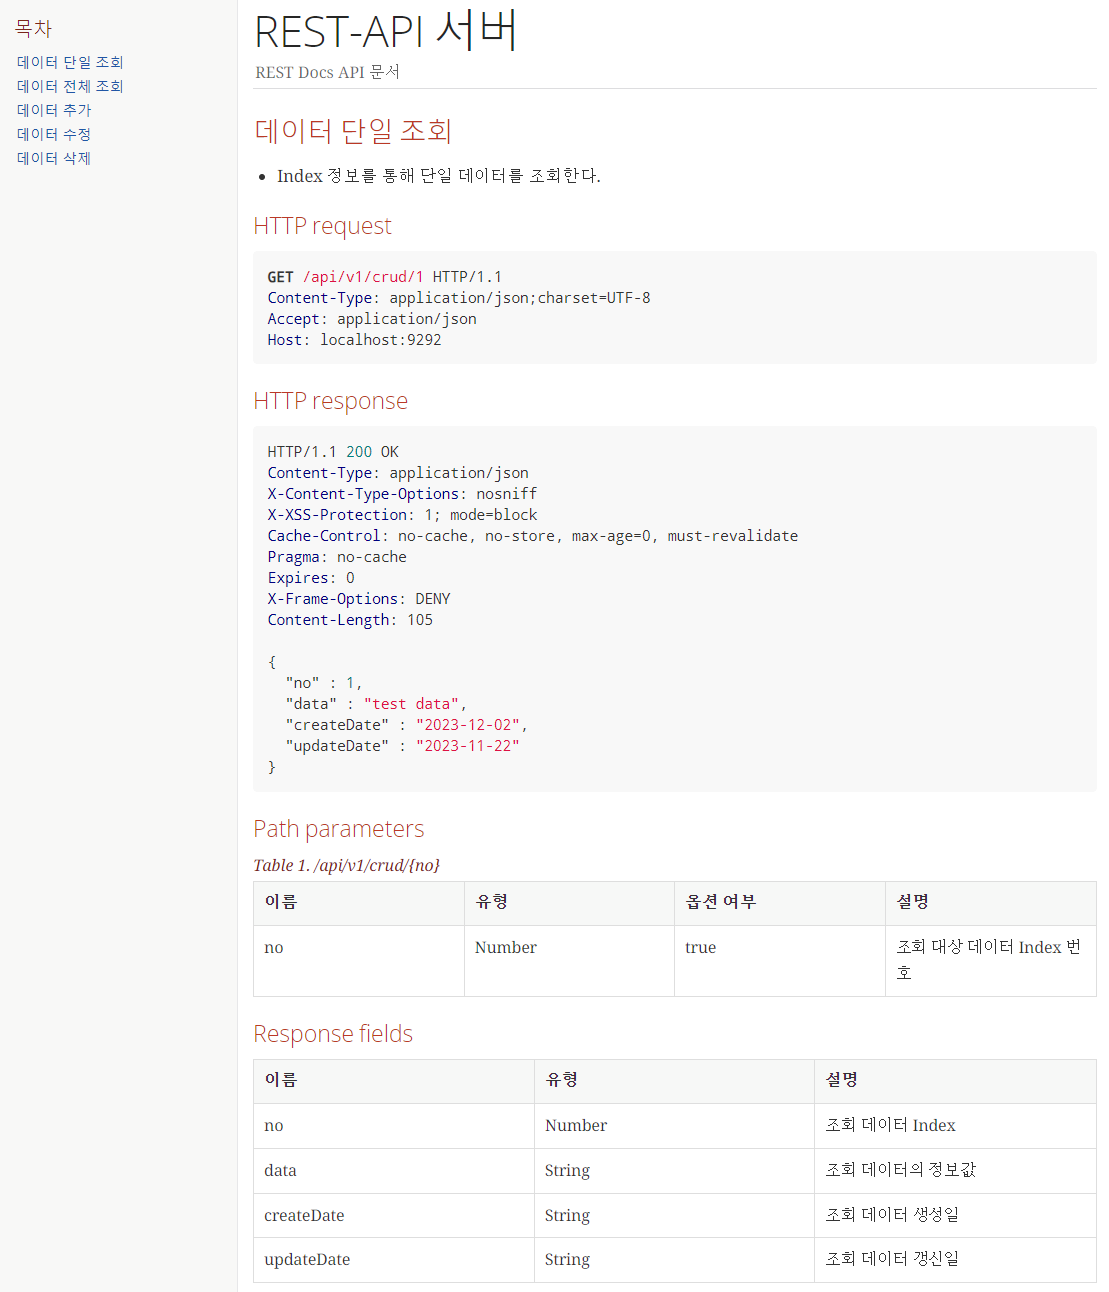The image size is (1109, 1292).
Task: Select the "test data" JSON value
Action: (411, 704)
